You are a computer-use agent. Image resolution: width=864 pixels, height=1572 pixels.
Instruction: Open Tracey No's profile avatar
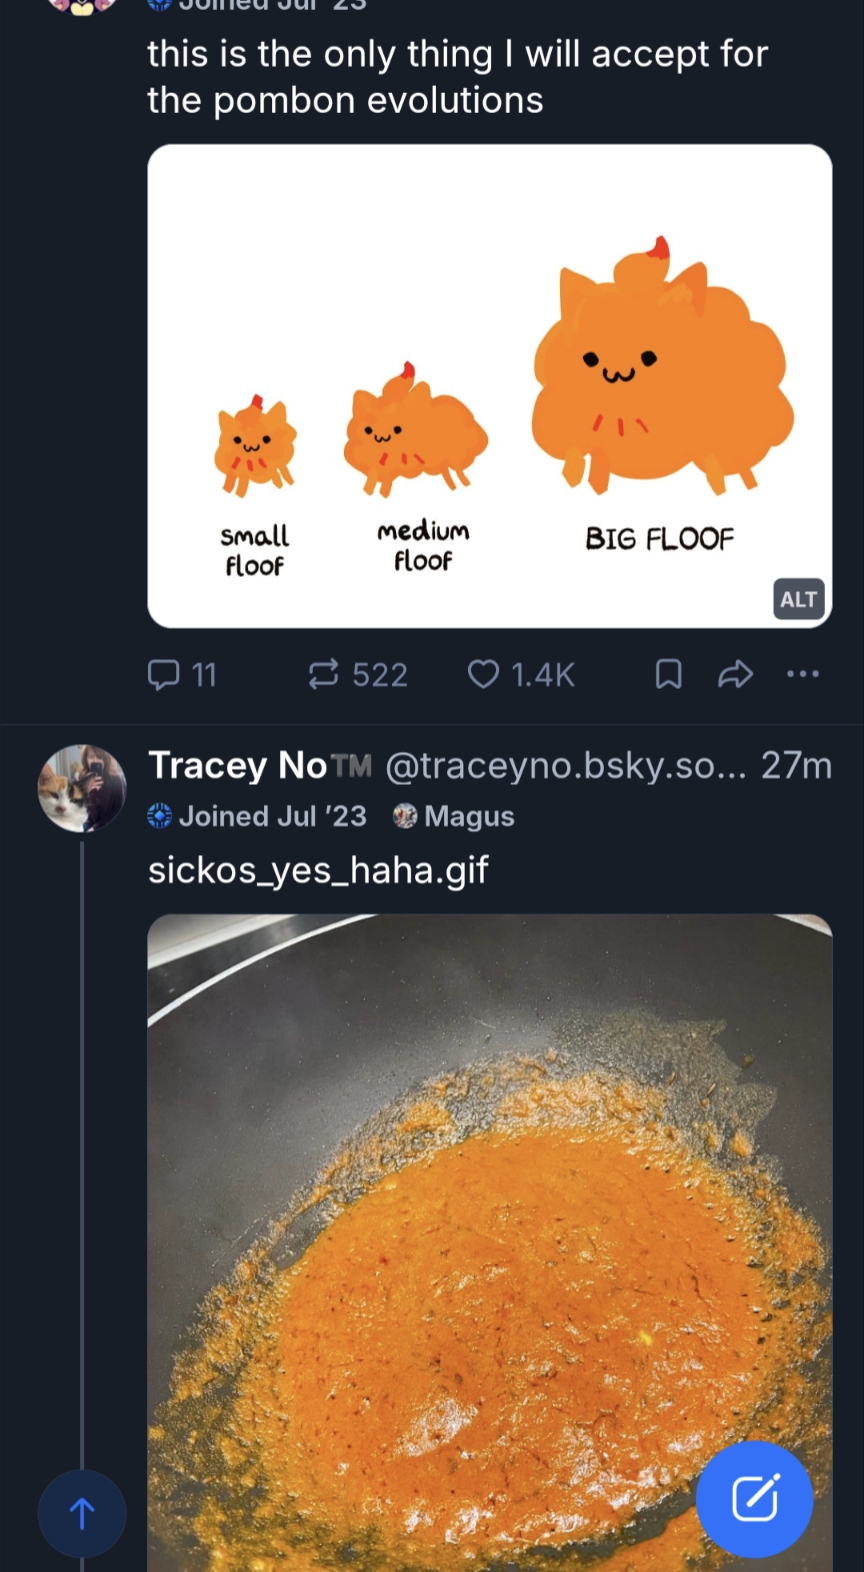click(82, 788)
